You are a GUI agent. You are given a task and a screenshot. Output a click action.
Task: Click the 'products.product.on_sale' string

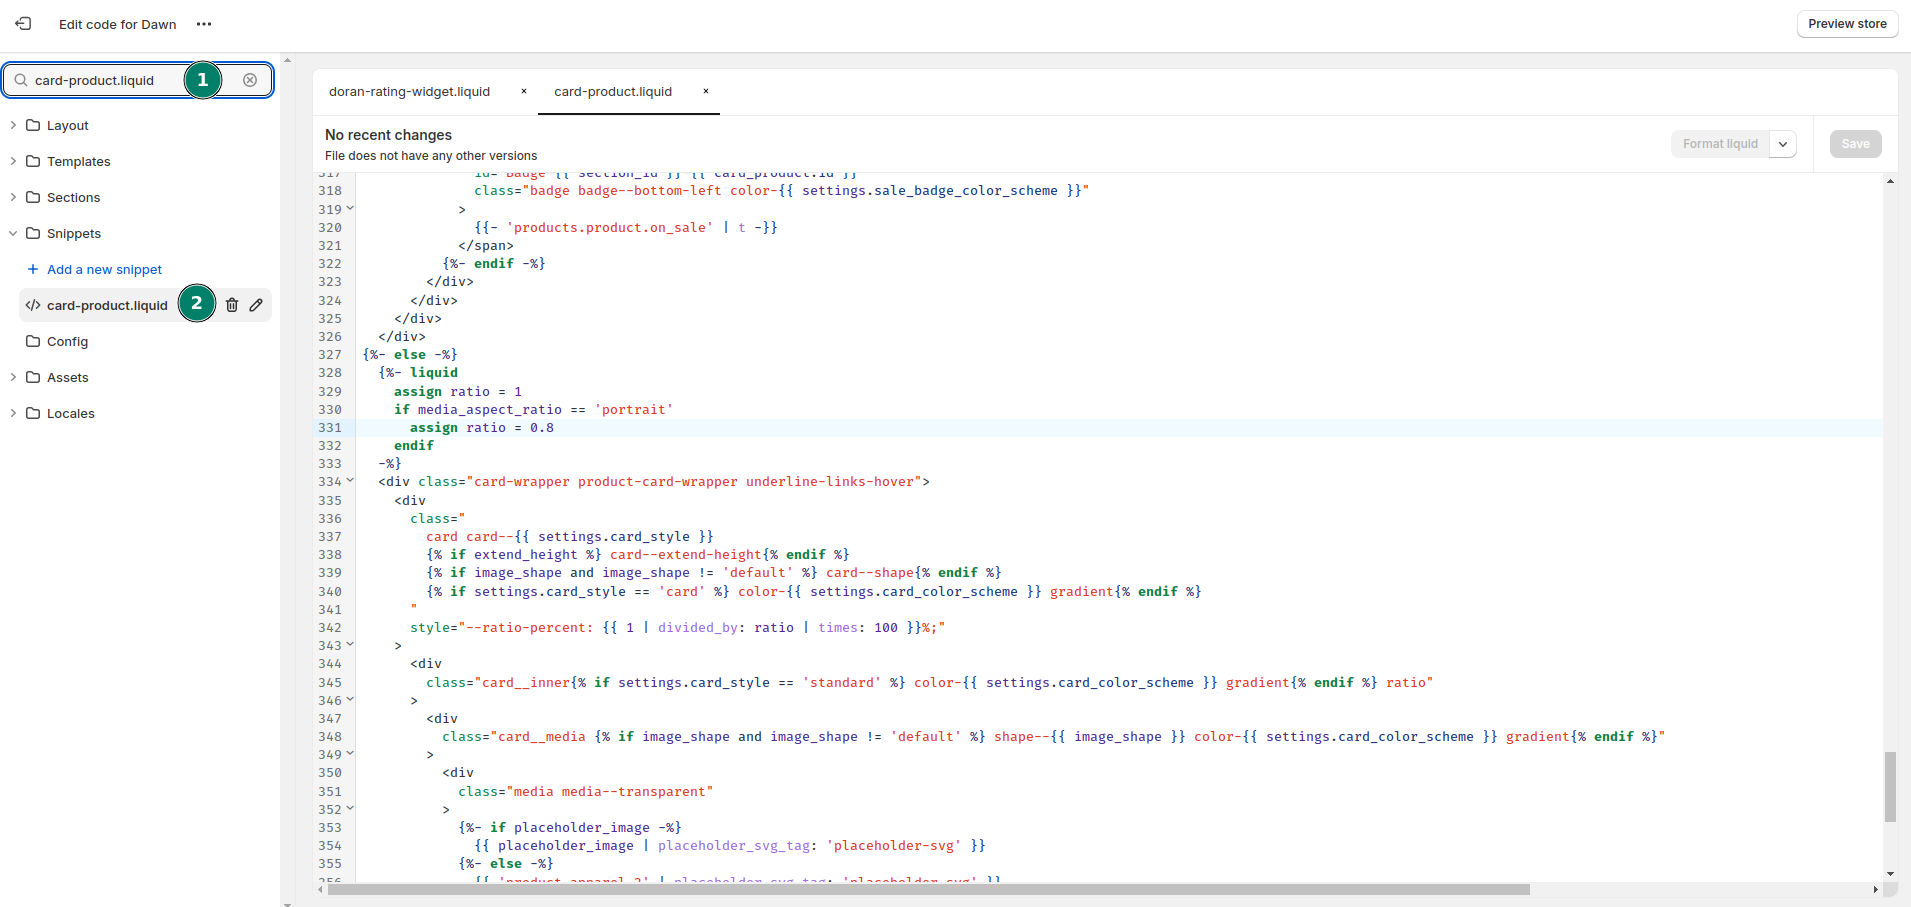pyautogui.click(x=609, y=227)
